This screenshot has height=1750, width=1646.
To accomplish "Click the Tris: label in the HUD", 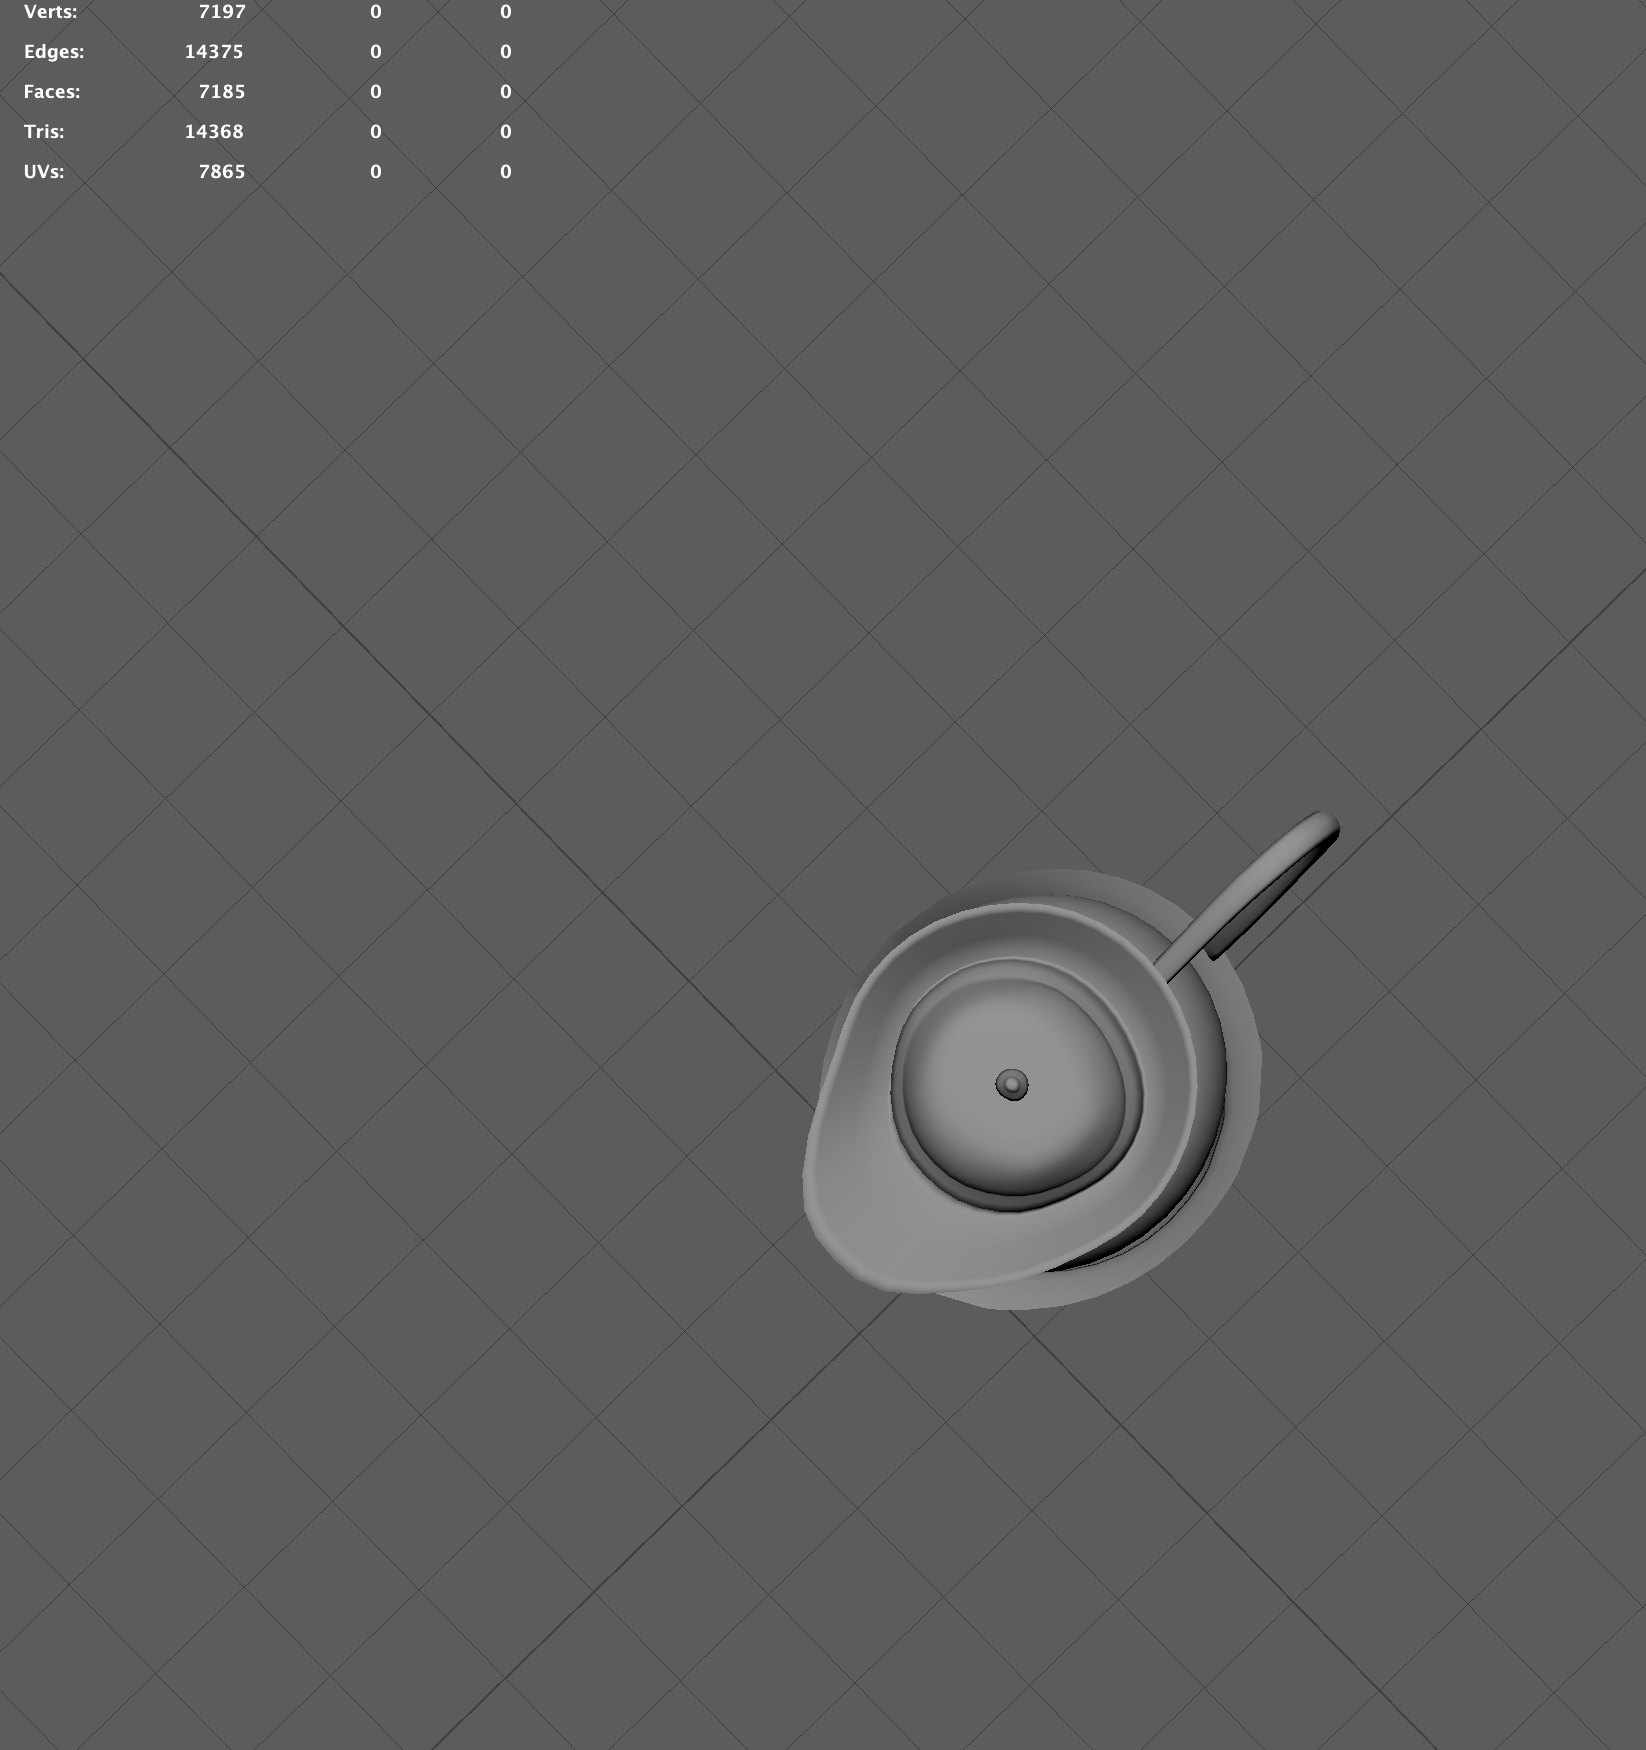I will click(44, 132).
